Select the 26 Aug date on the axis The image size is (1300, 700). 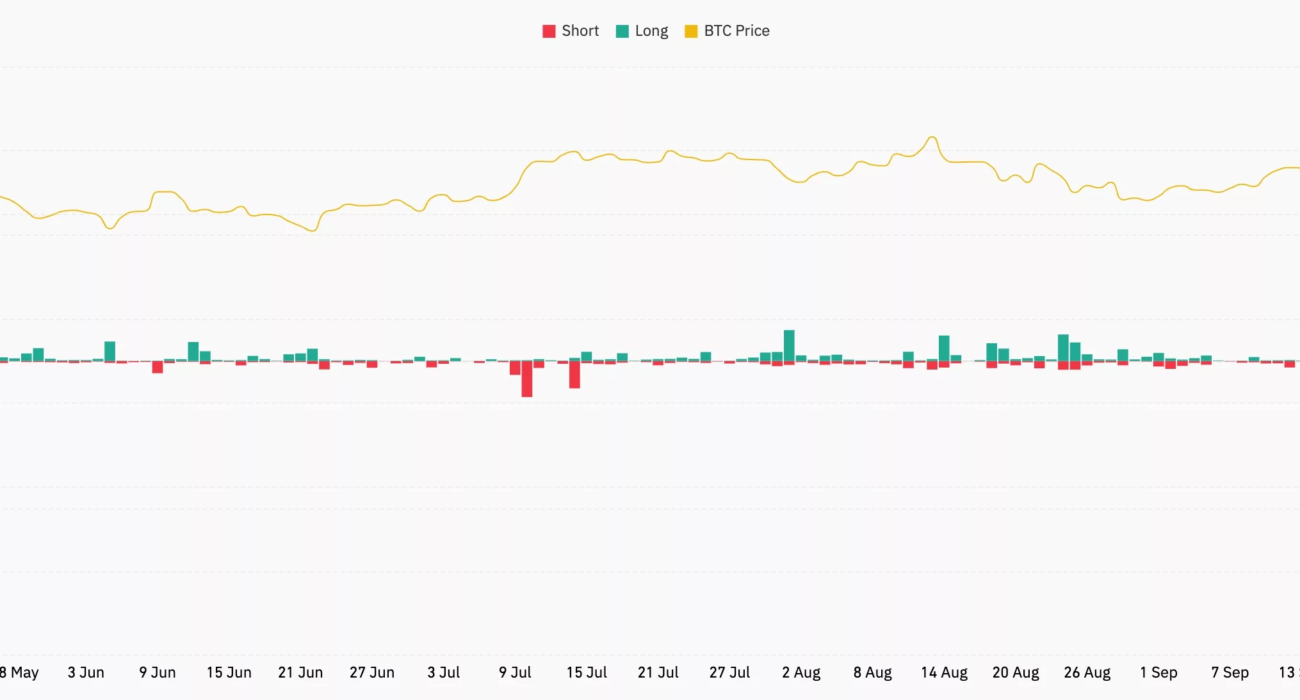coord(1087,673)
